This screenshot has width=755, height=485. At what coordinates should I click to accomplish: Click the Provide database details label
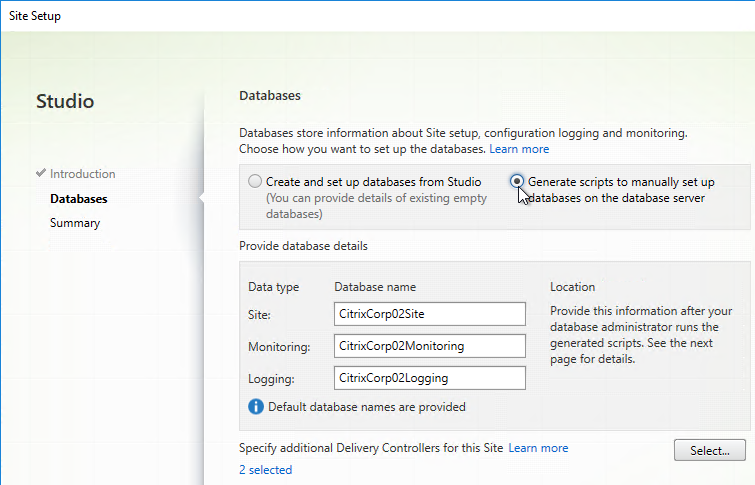(x=303, y=246)
